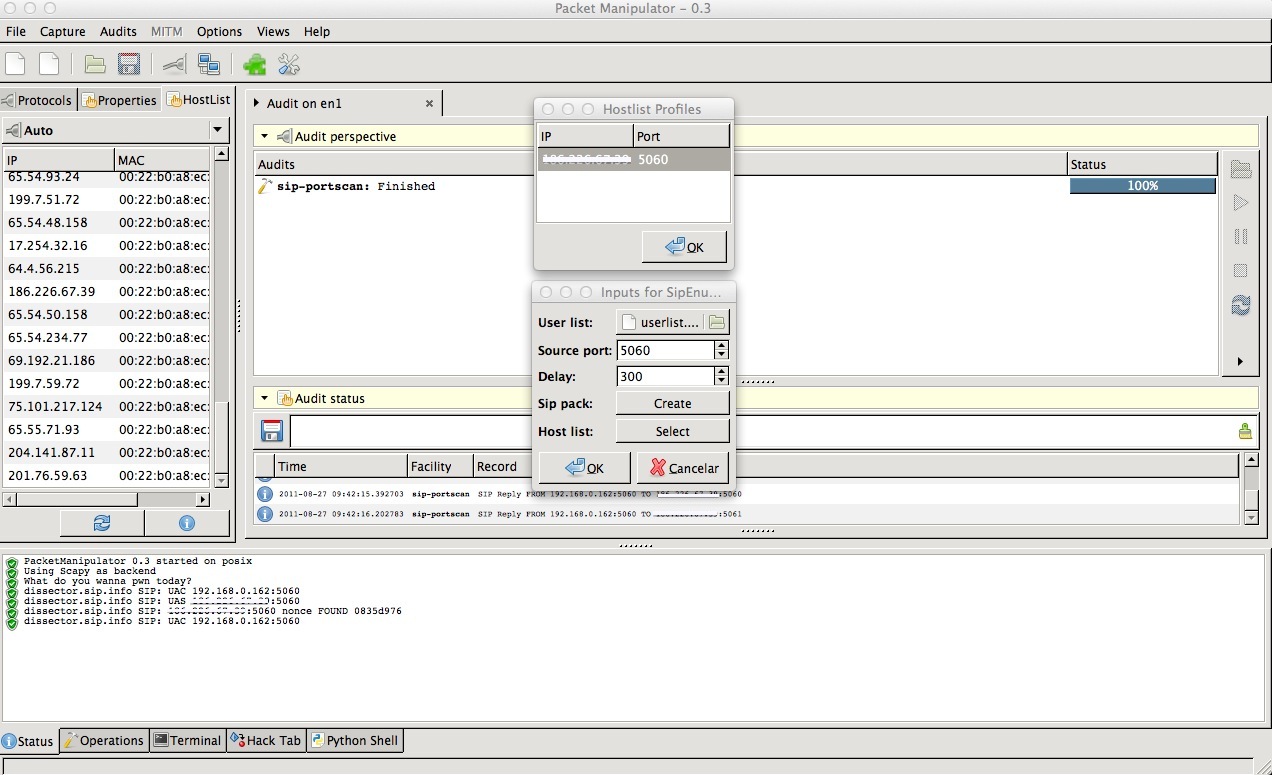Open the Terminal bottom tab
Viewport: 1272px width, 775px height.
[187, 741]
